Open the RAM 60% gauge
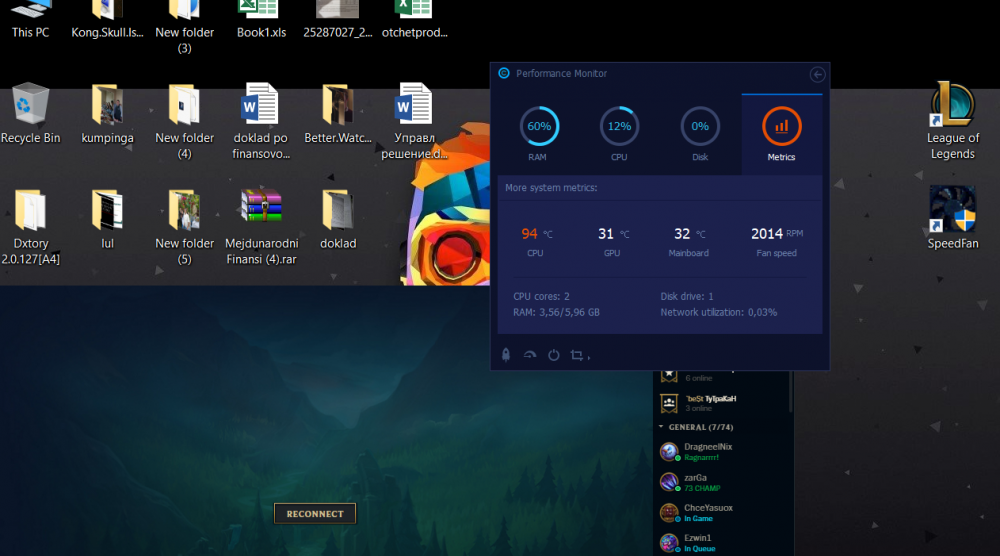 click(x=539, y=126)
